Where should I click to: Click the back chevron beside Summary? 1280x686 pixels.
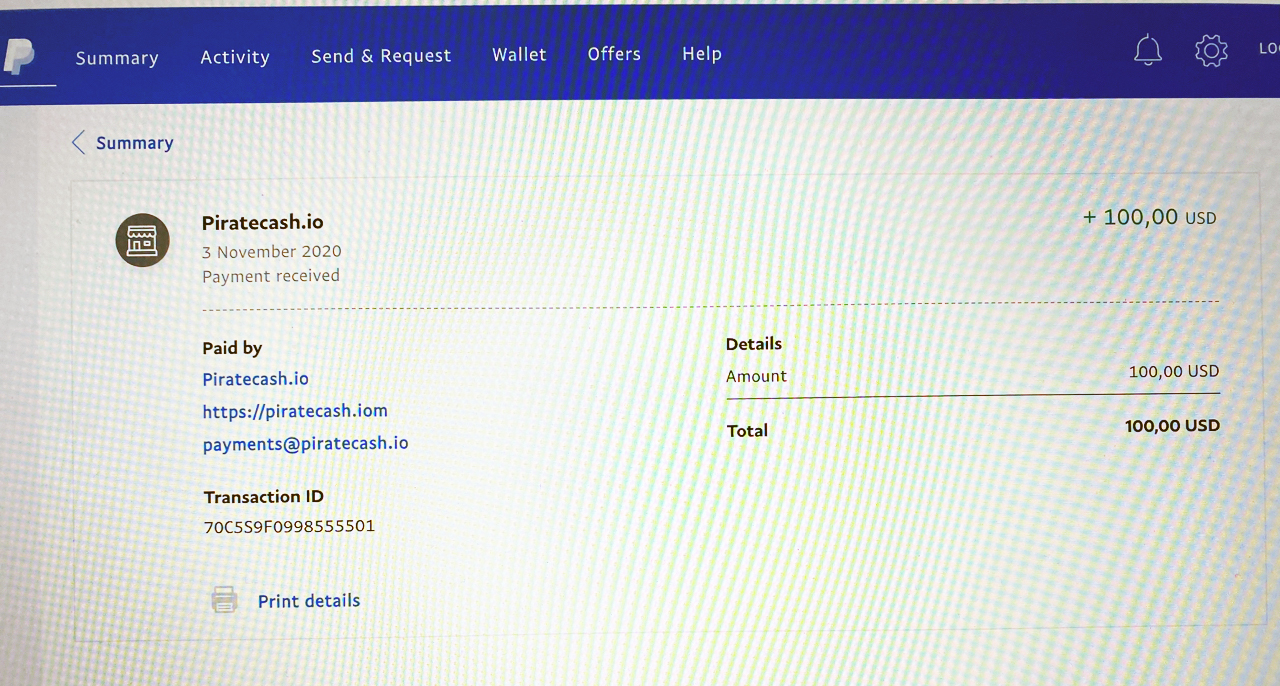[78, 142]
